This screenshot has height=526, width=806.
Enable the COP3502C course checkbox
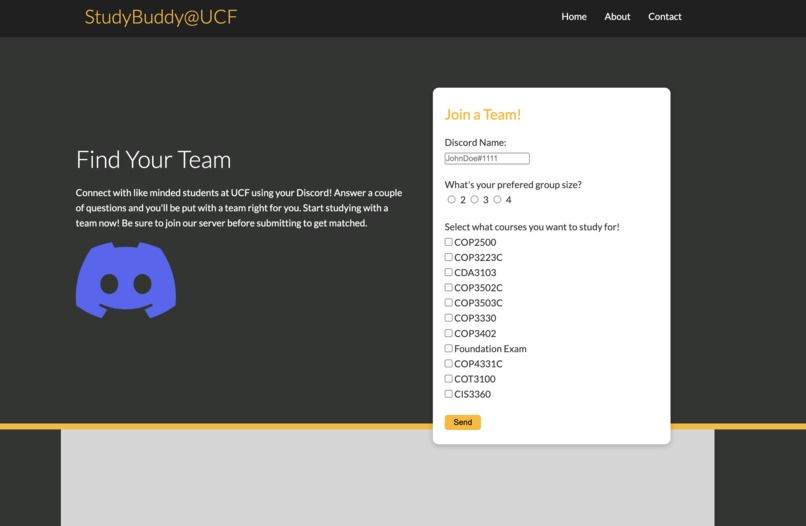pyautogui.click(x=448, y=287)
